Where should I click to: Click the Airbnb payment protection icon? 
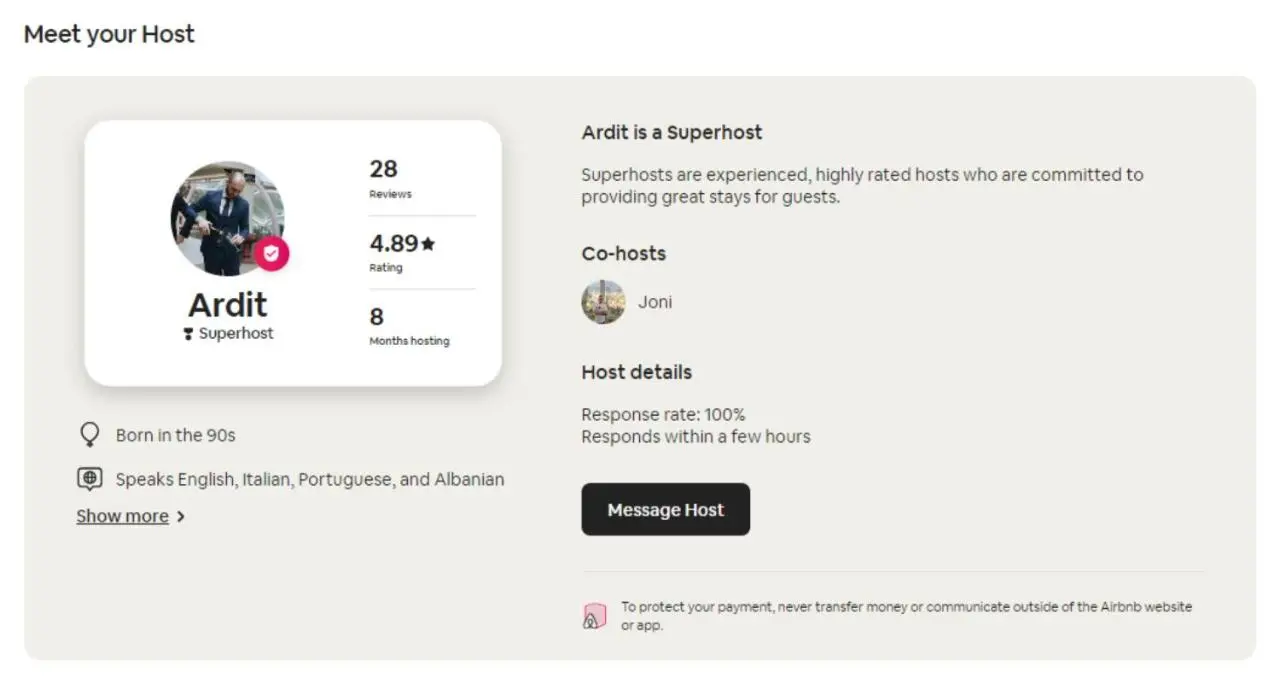(594, 616)
